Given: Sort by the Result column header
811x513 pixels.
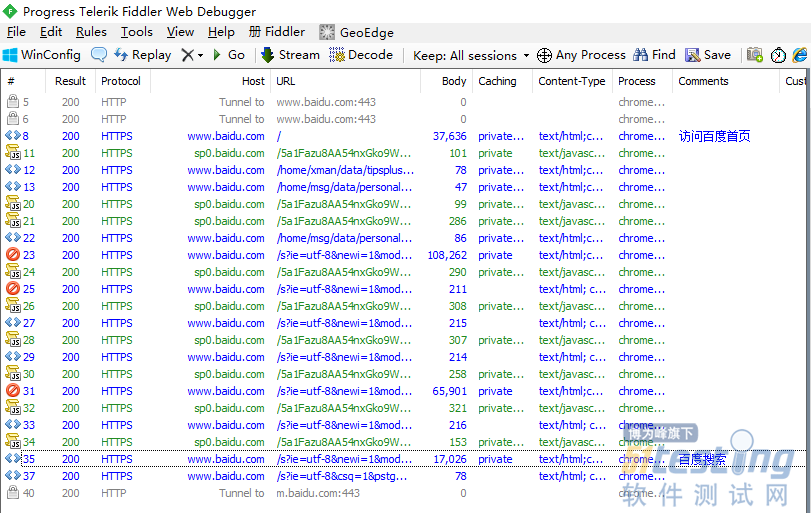Looking at the screenshot, I should click(x=70, y=81).
